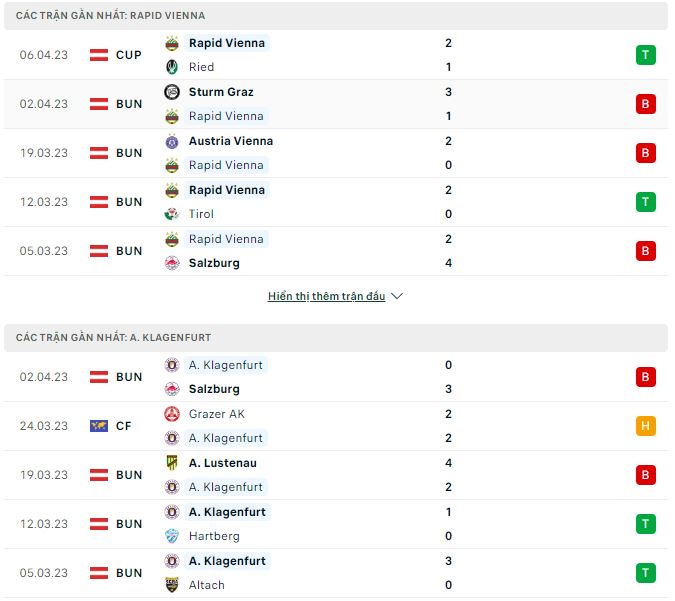Click the Hartberg club crest
The width and height of the screenshot is (675, 601).
point(171,536)
